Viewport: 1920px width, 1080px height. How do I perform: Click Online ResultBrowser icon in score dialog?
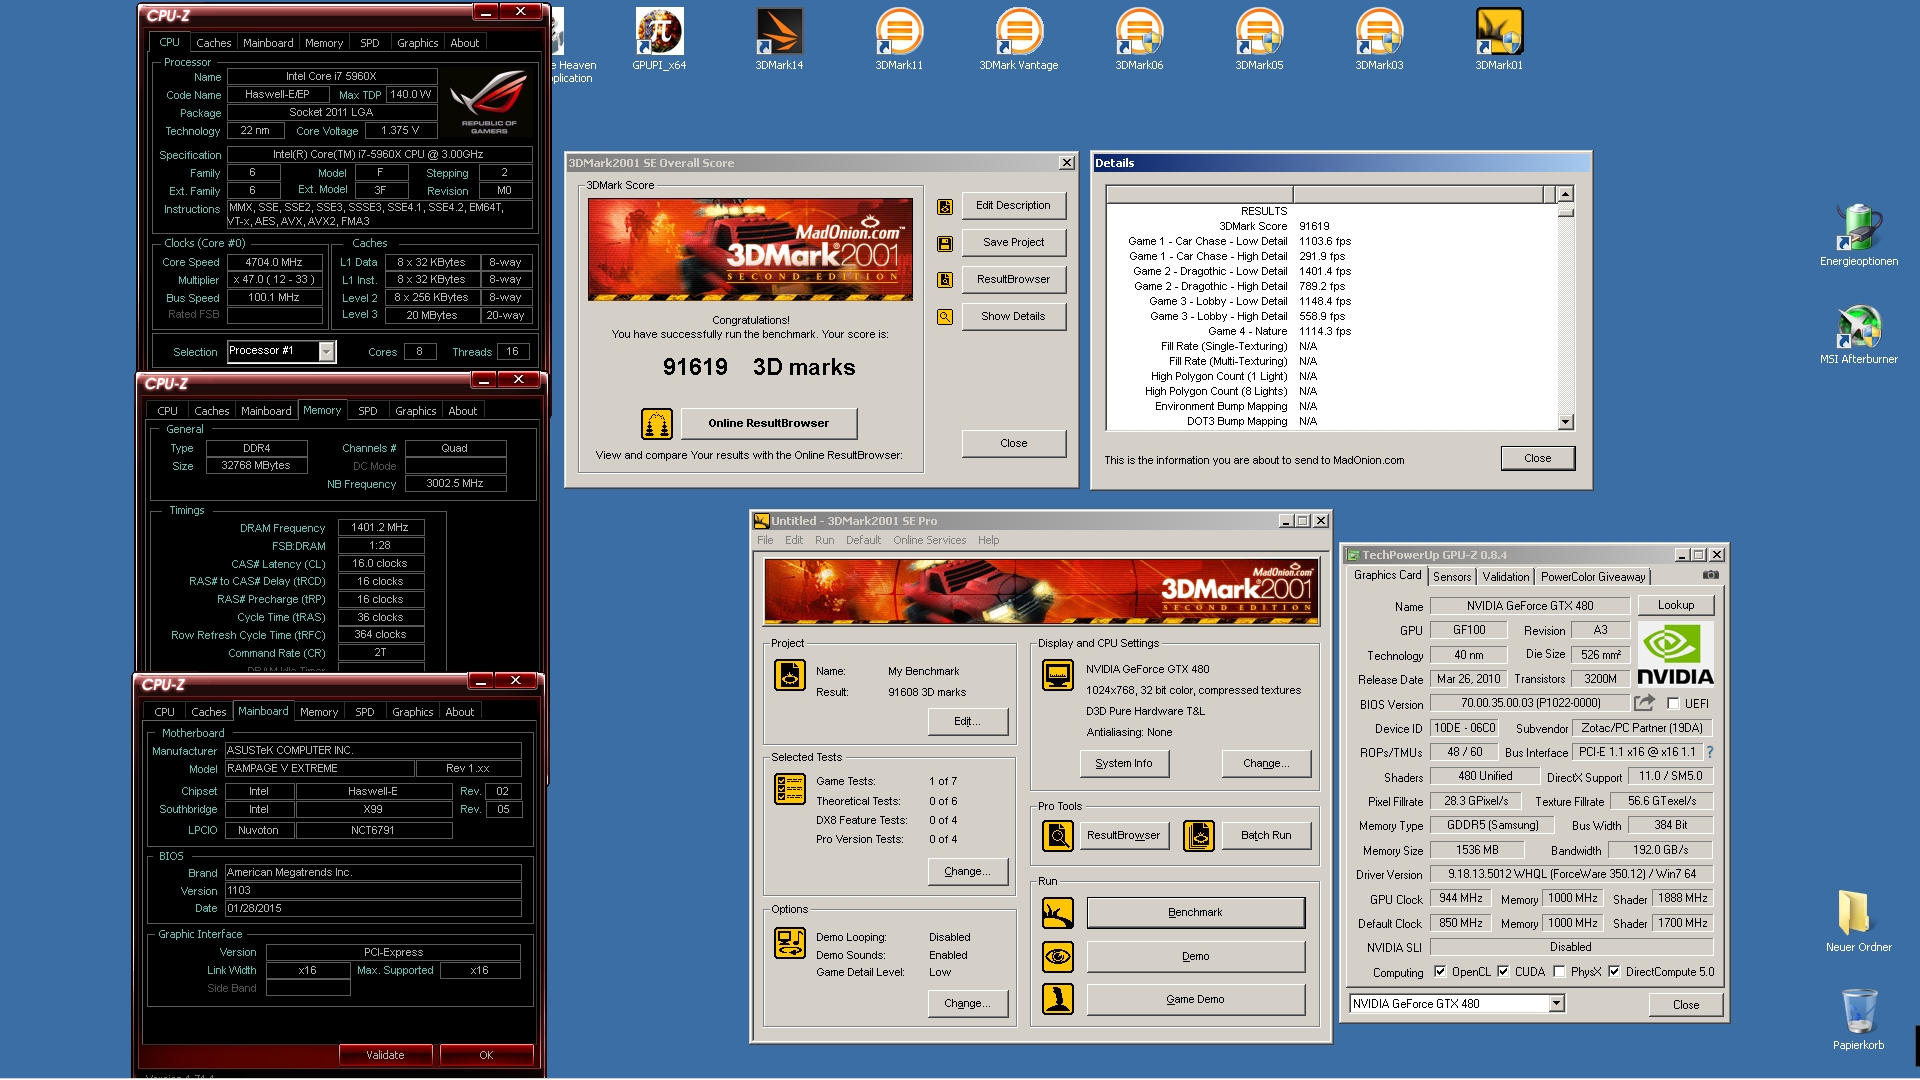pyautogui.click(x=657, y=424)
